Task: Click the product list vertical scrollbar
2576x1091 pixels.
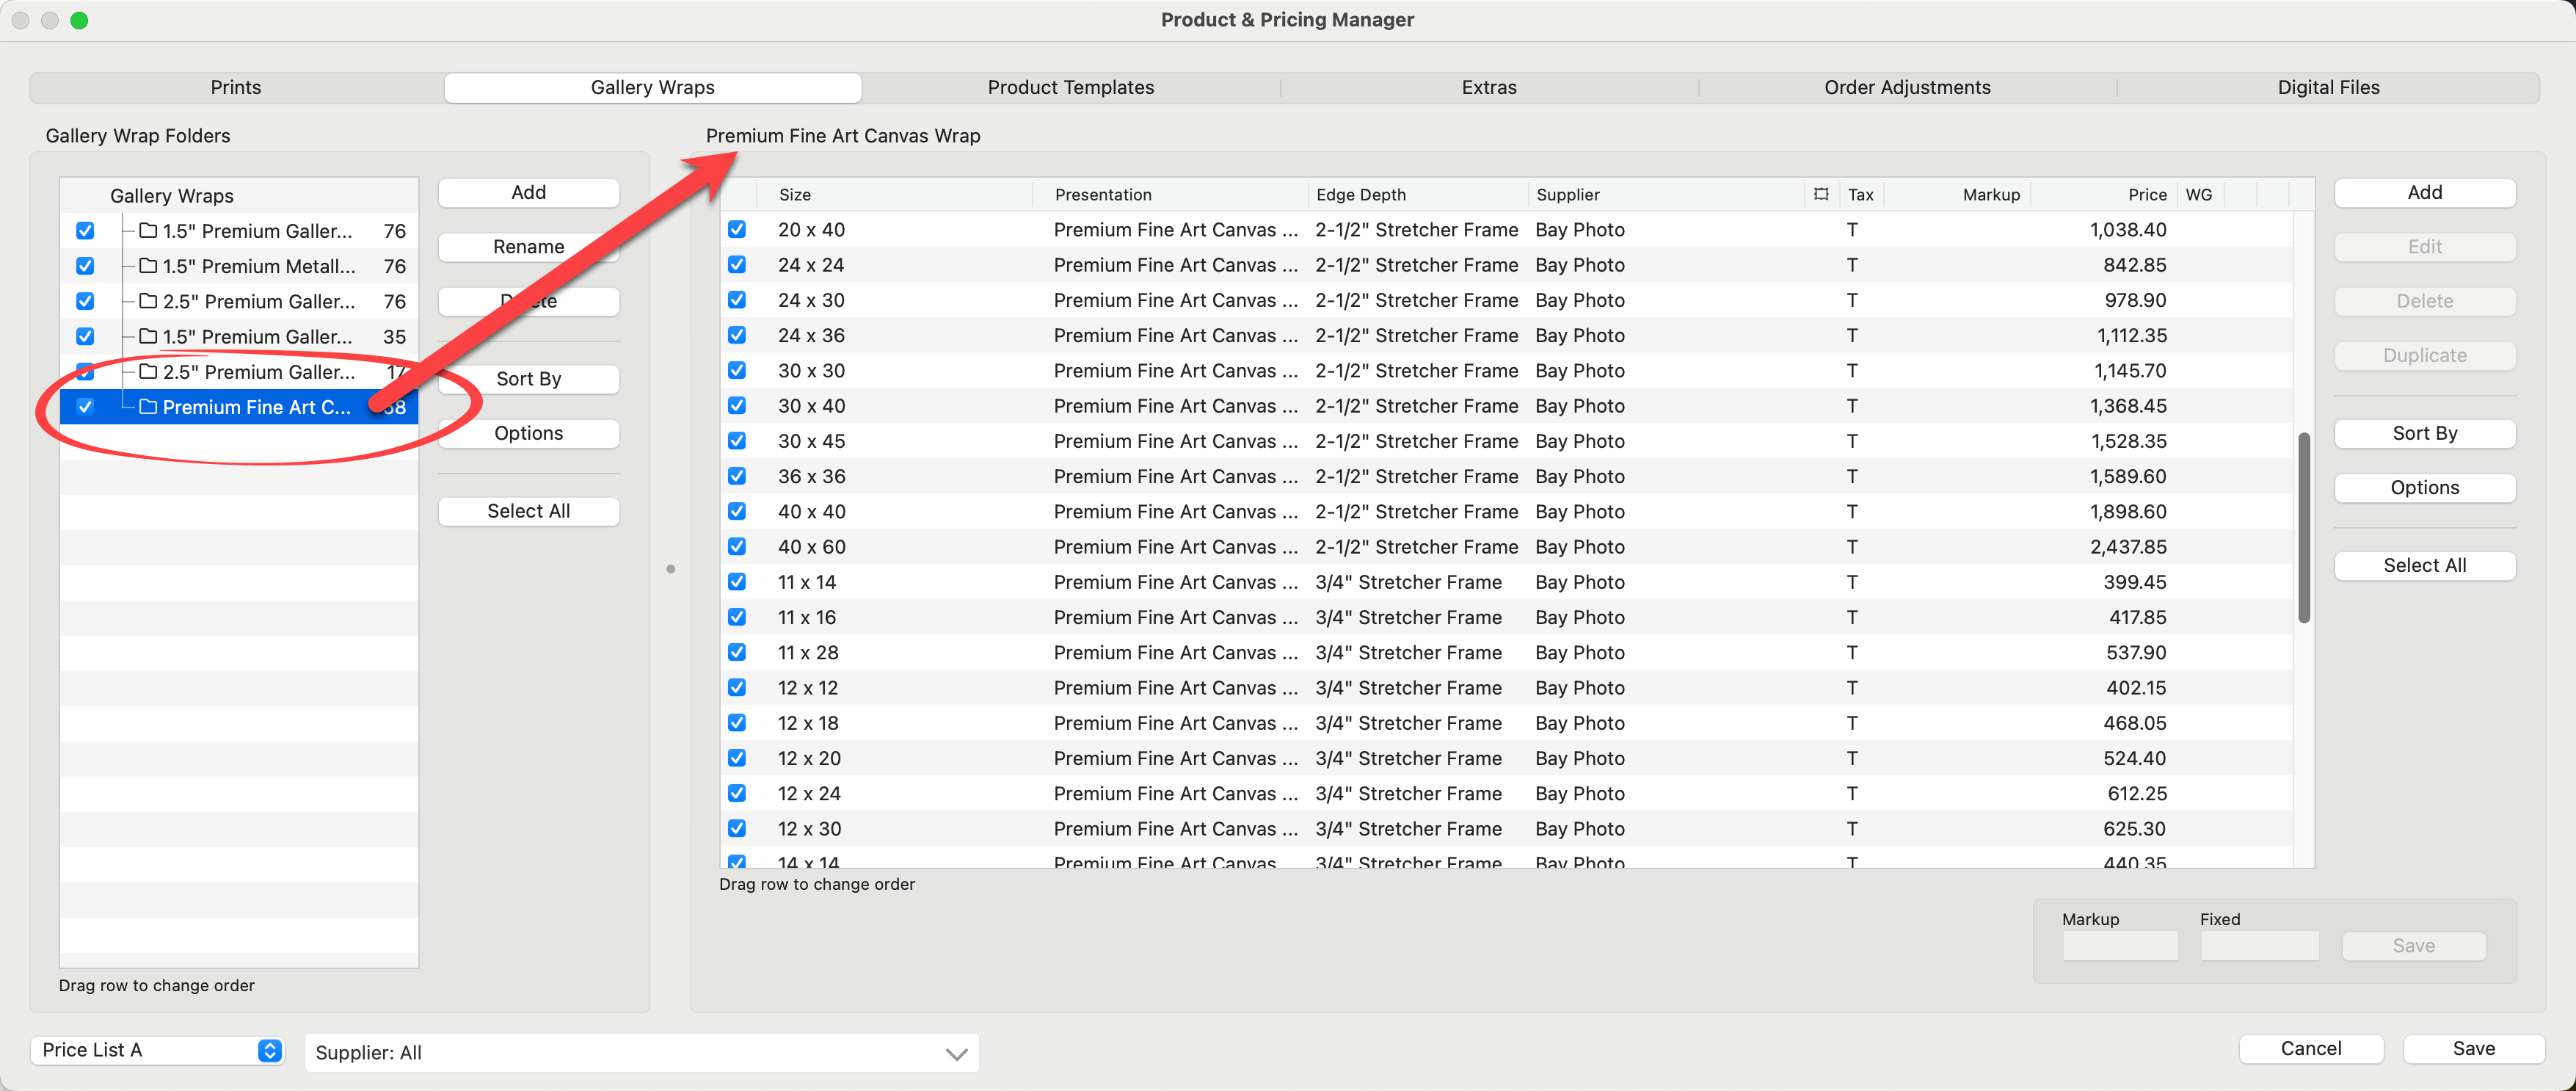Action: [x=2304, y=528]
